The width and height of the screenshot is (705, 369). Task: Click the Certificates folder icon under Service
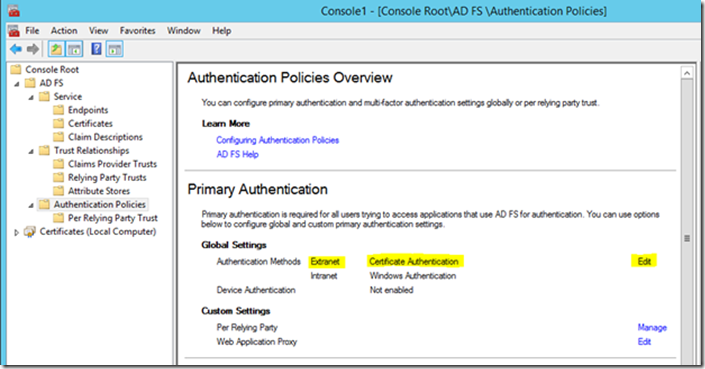pyautogui.click(x=58, y=124)
